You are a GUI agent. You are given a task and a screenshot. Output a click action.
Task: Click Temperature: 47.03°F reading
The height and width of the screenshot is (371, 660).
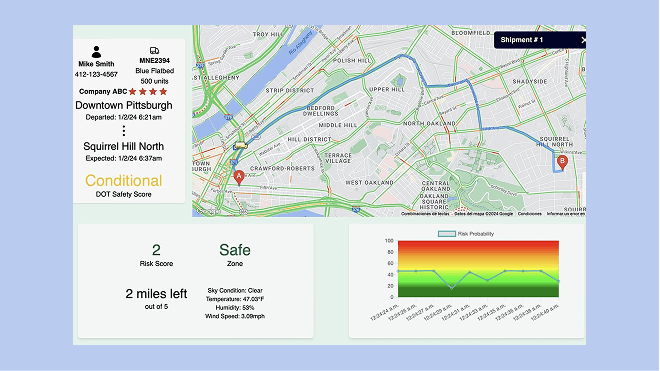[235, 299]
